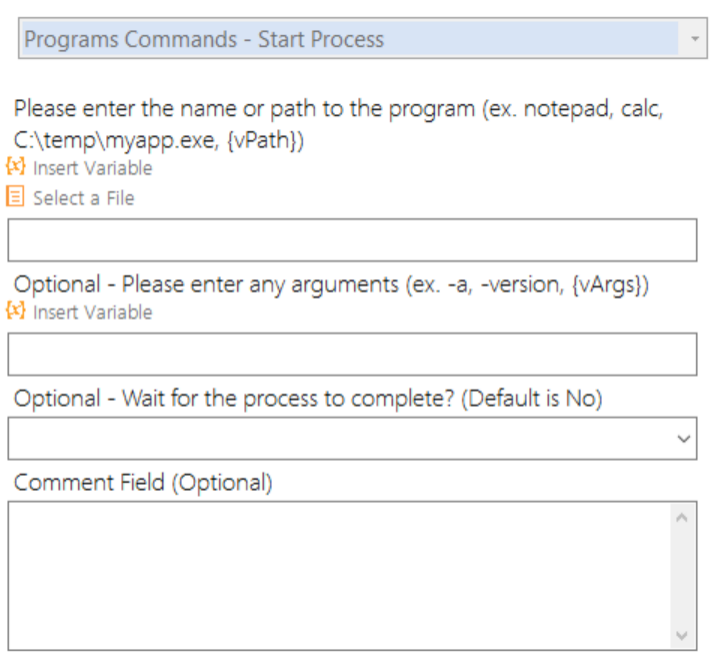
Task: Click the program path instruction label text
Action: pos(338,124)
